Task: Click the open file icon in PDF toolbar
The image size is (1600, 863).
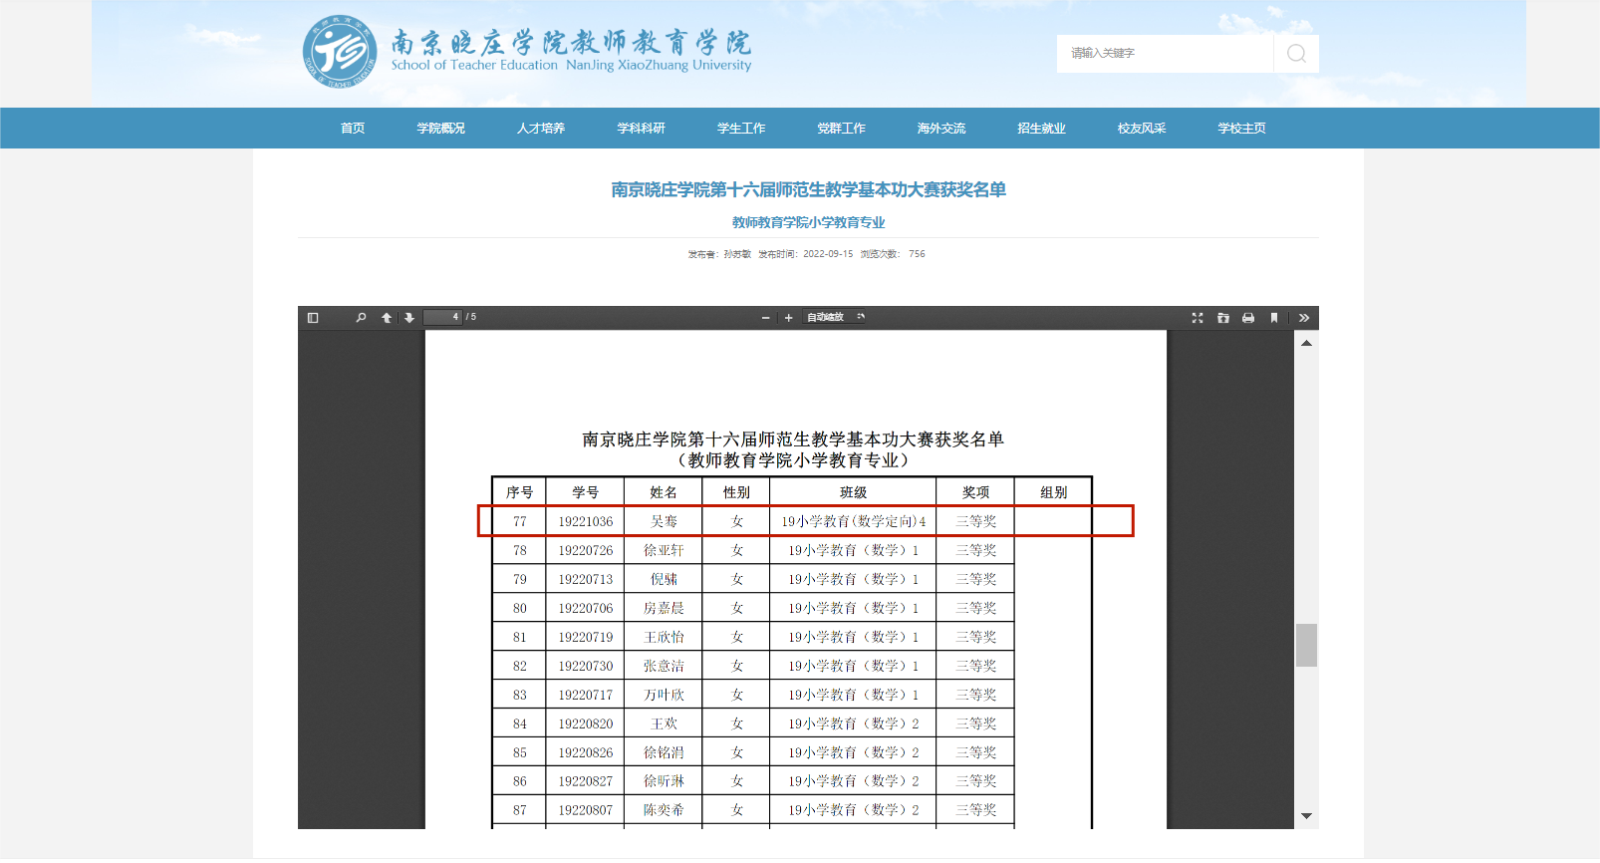Action: coord(1223,318)
